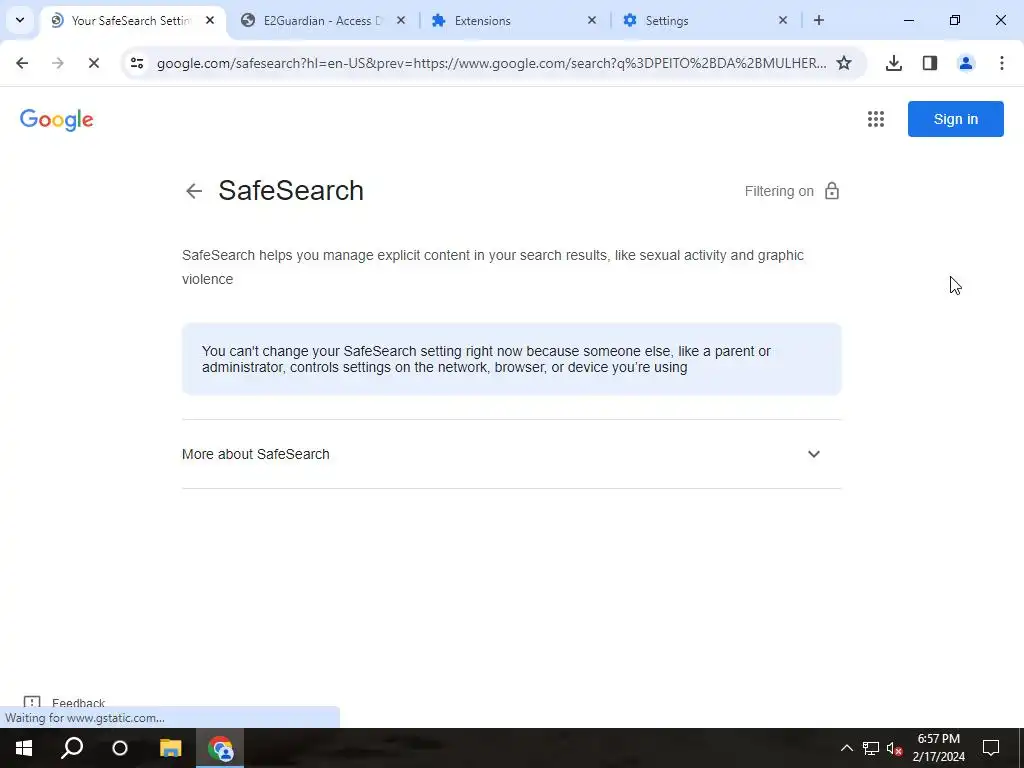1024x768 pixels.
Task: Click the Google logo
Action: pos(57,120)
